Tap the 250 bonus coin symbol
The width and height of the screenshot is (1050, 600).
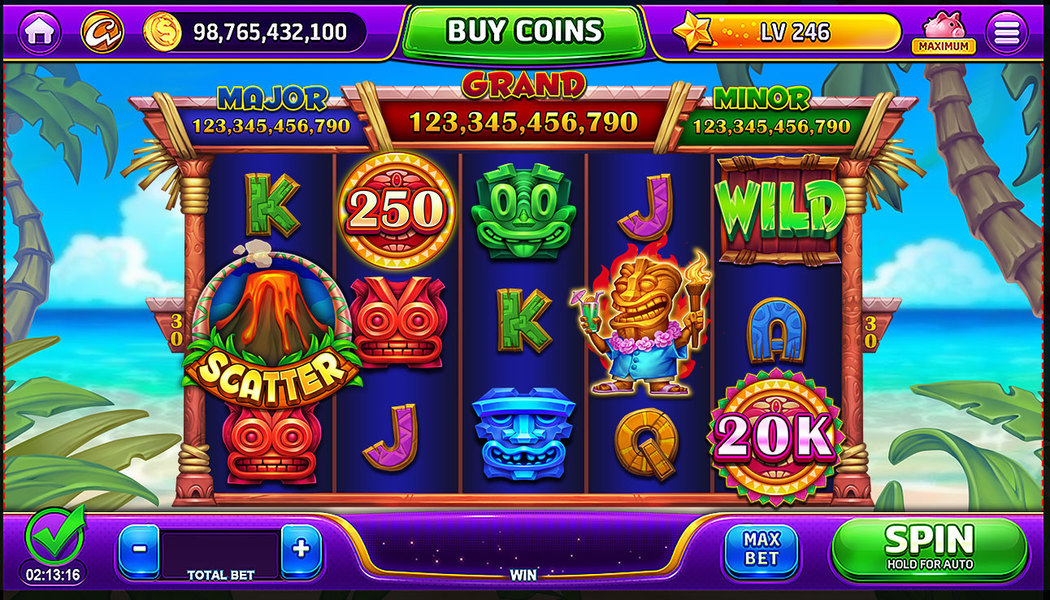click(x=396, y=210)
